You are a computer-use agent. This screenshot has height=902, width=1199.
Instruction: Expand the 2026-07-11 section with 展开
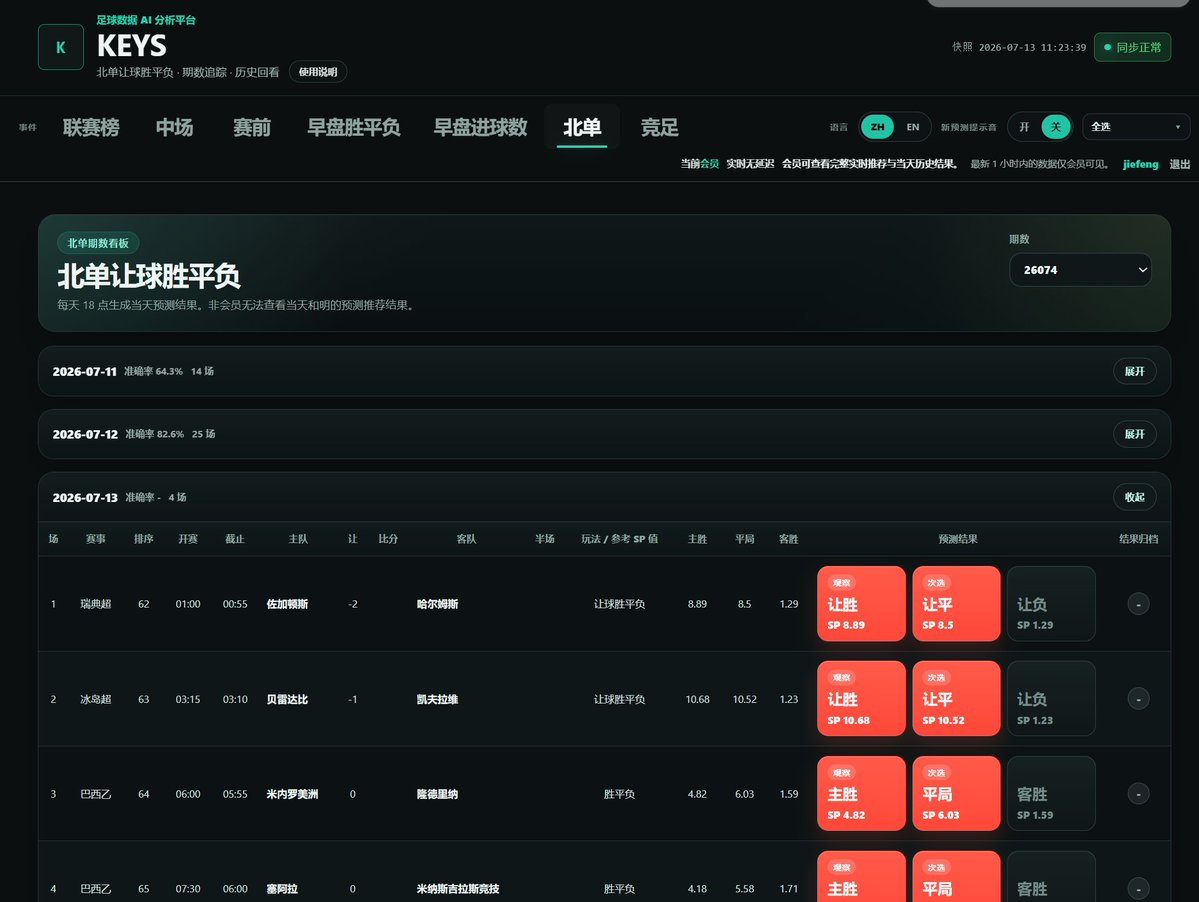[x=1134, y=372]
